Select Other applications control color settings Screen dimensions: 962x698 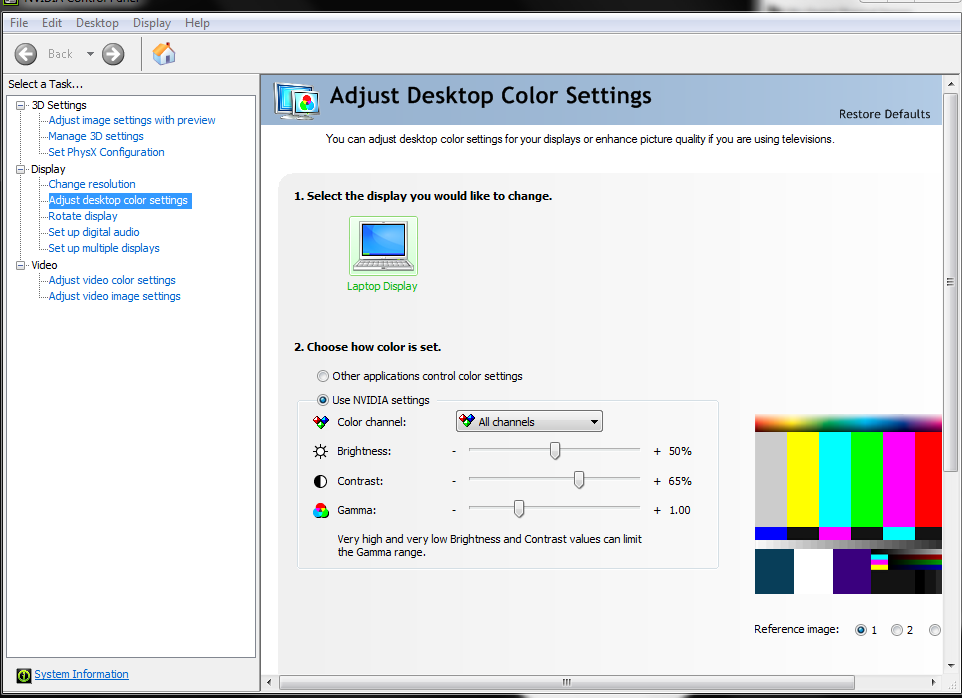coord(323,376)
